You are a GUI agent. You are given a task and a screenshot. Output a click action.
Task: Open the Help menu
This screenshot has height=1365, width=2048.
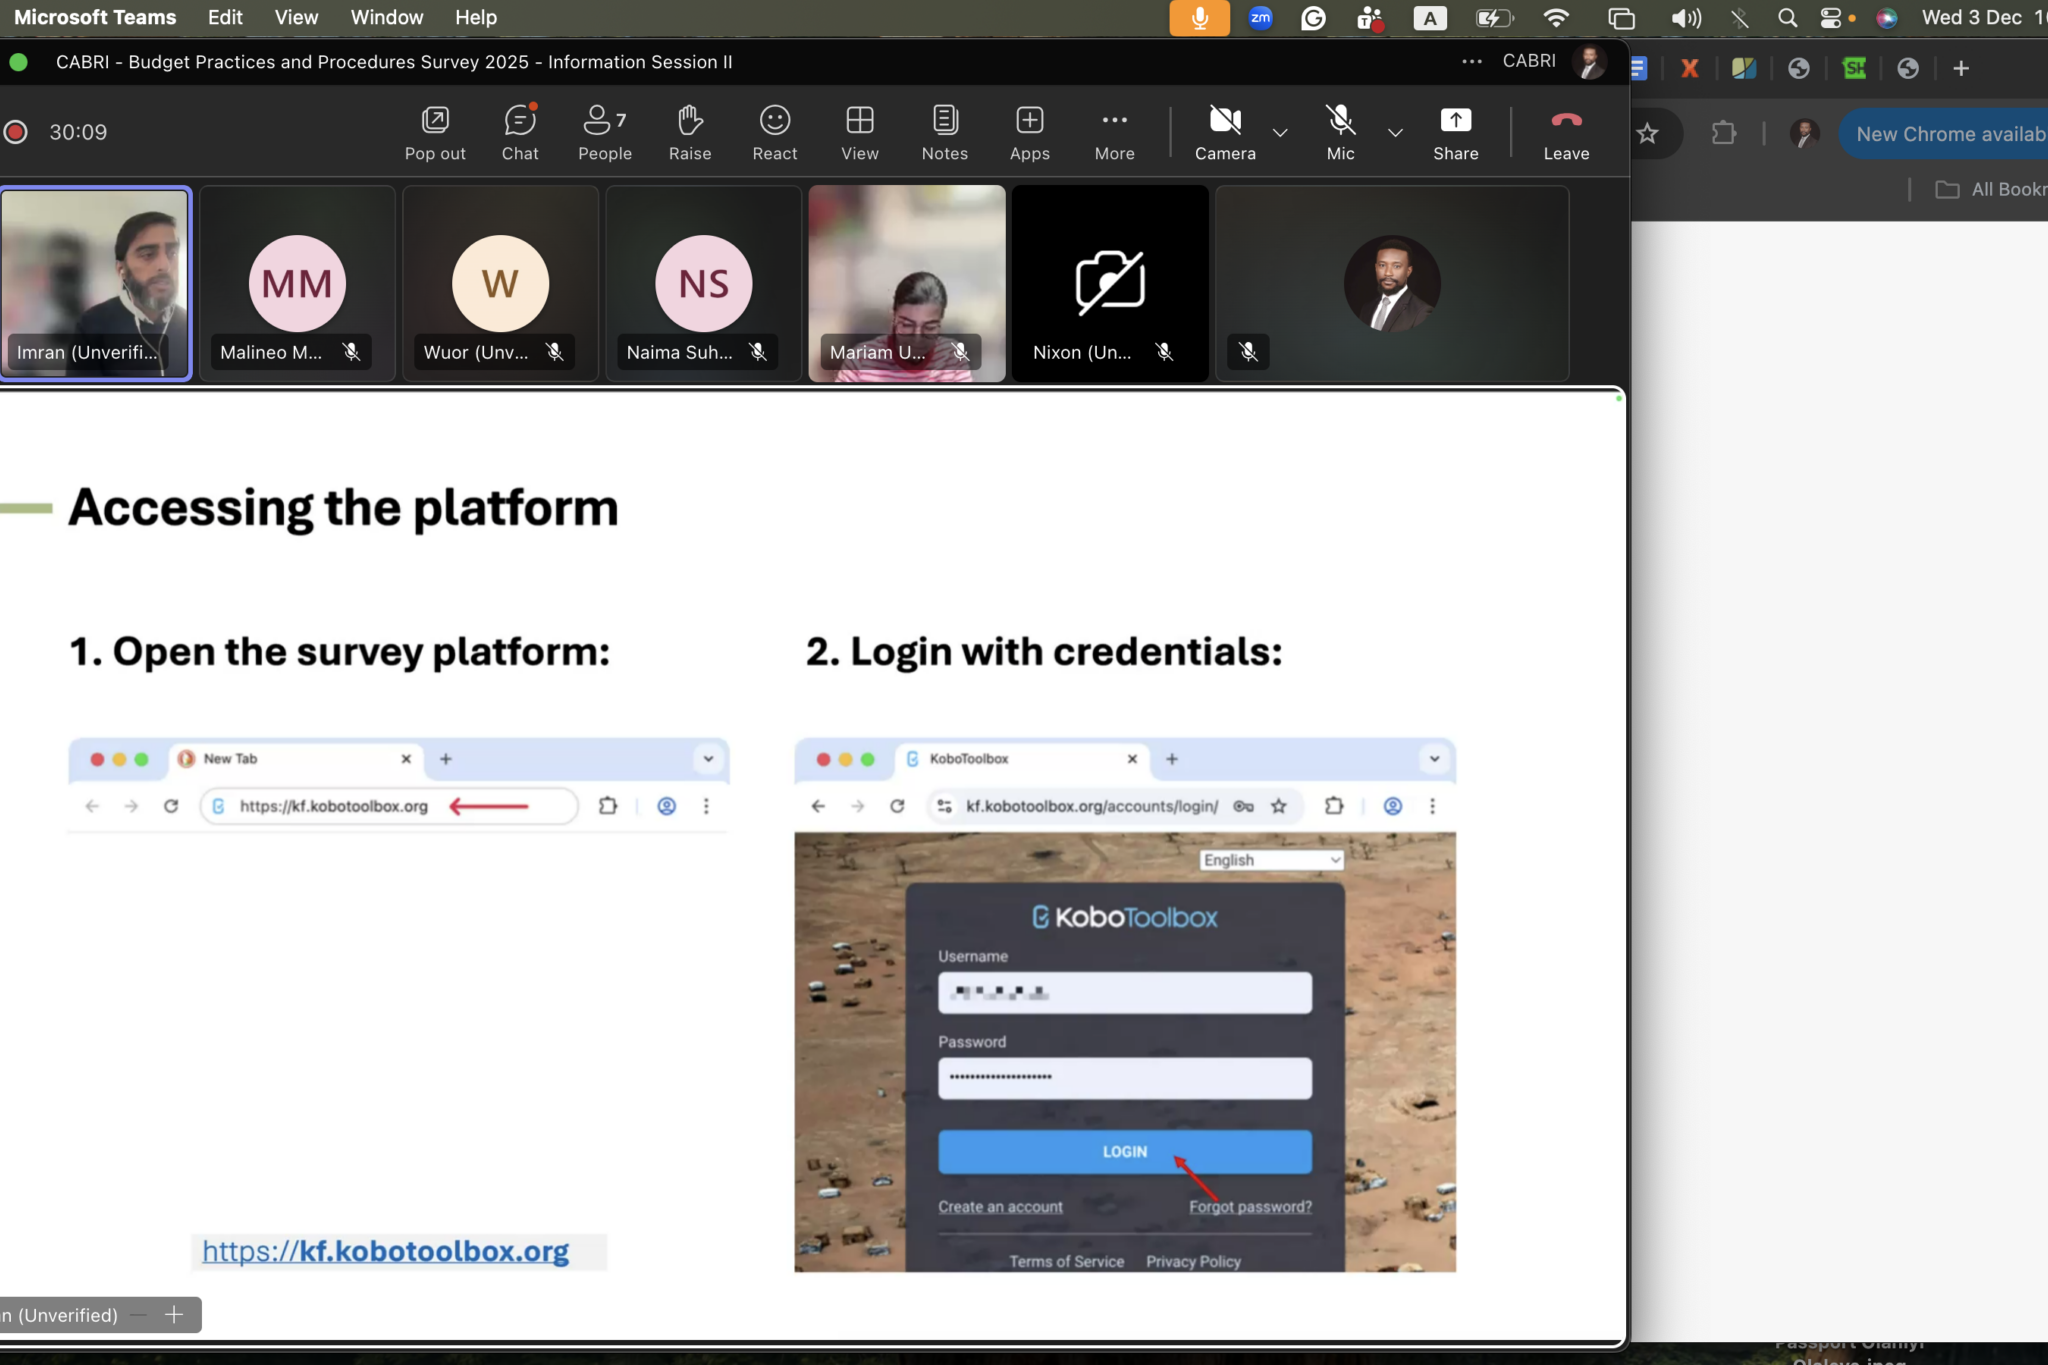point(476,17)
